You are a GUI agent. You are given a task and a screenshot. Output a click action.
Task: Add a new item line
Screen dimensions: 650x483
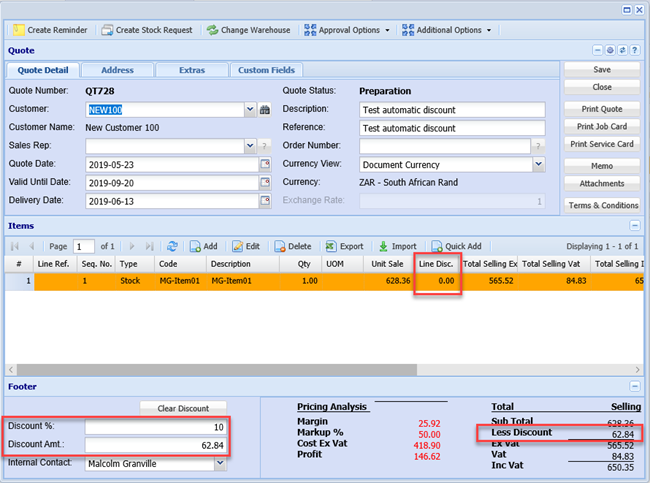click(x=203, y=246)
